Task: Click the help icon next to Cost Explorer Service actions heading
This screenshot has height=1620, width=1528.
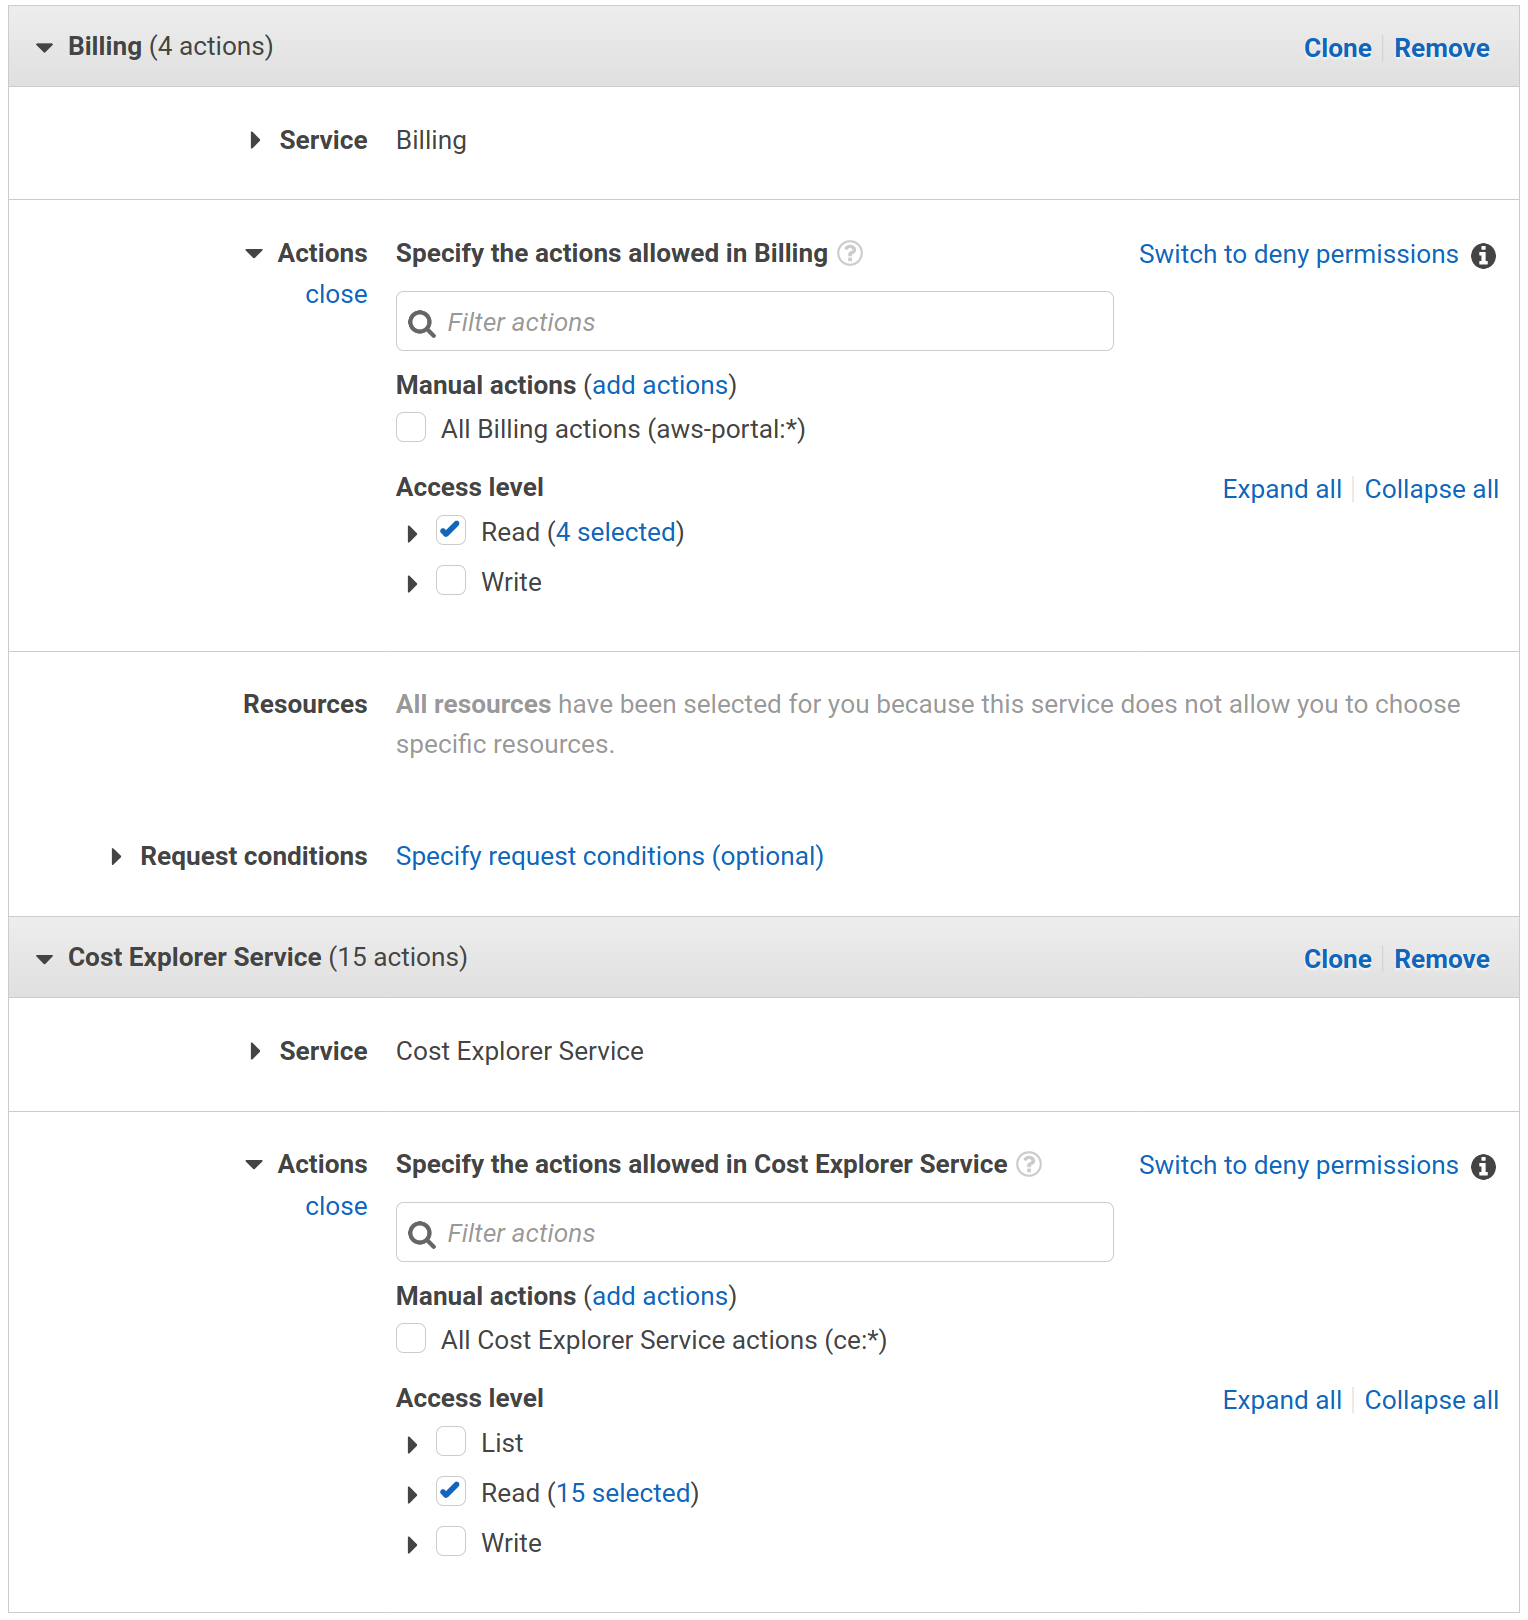Action: coord(1029,1165)
